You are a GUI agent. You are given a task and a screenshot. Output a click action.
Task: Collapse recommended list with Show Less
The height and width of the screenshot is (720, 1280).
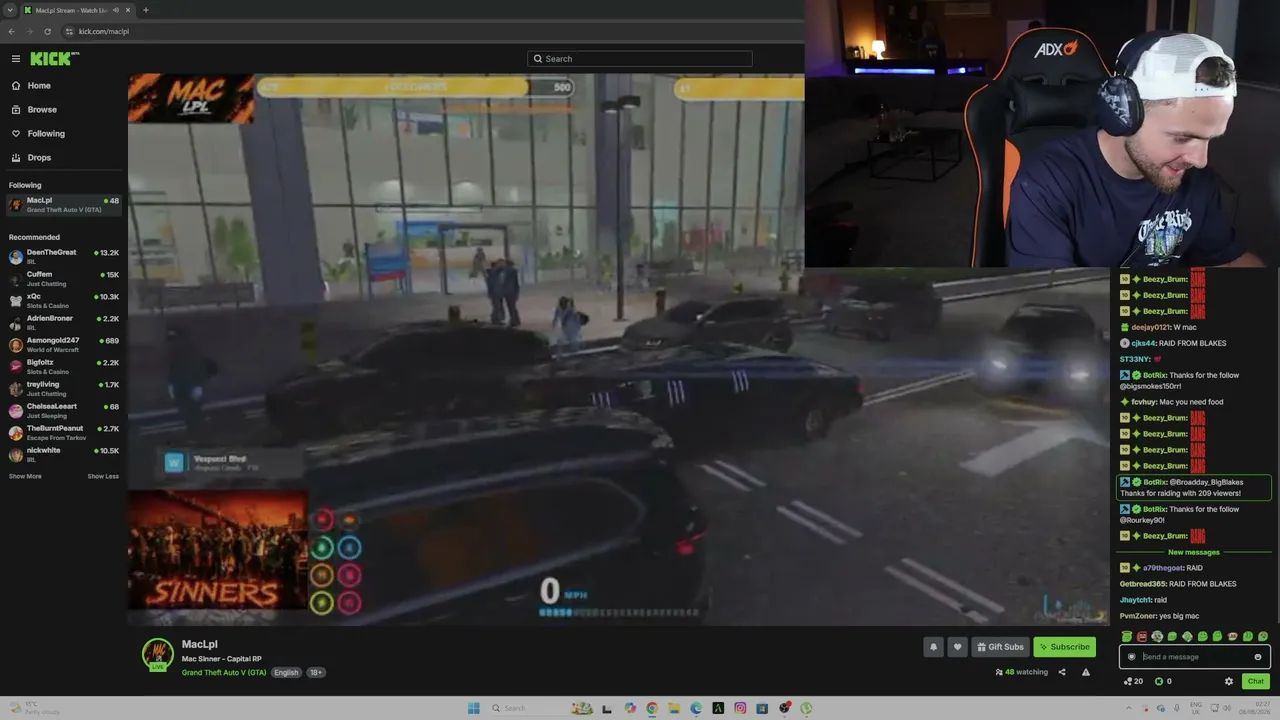click(103, 476)
